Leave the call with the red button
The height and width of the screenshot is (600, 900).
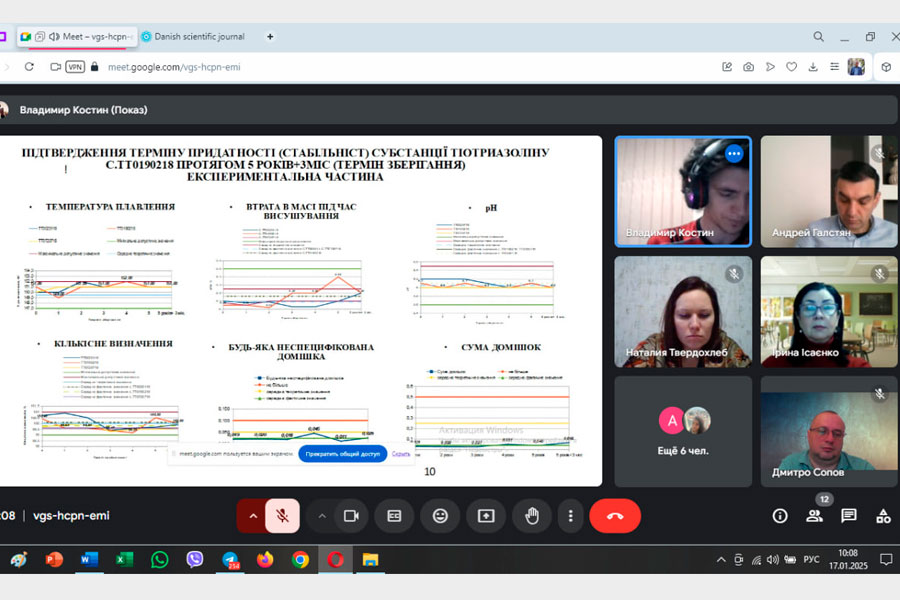pyautogui.click(x=615, y=516)
